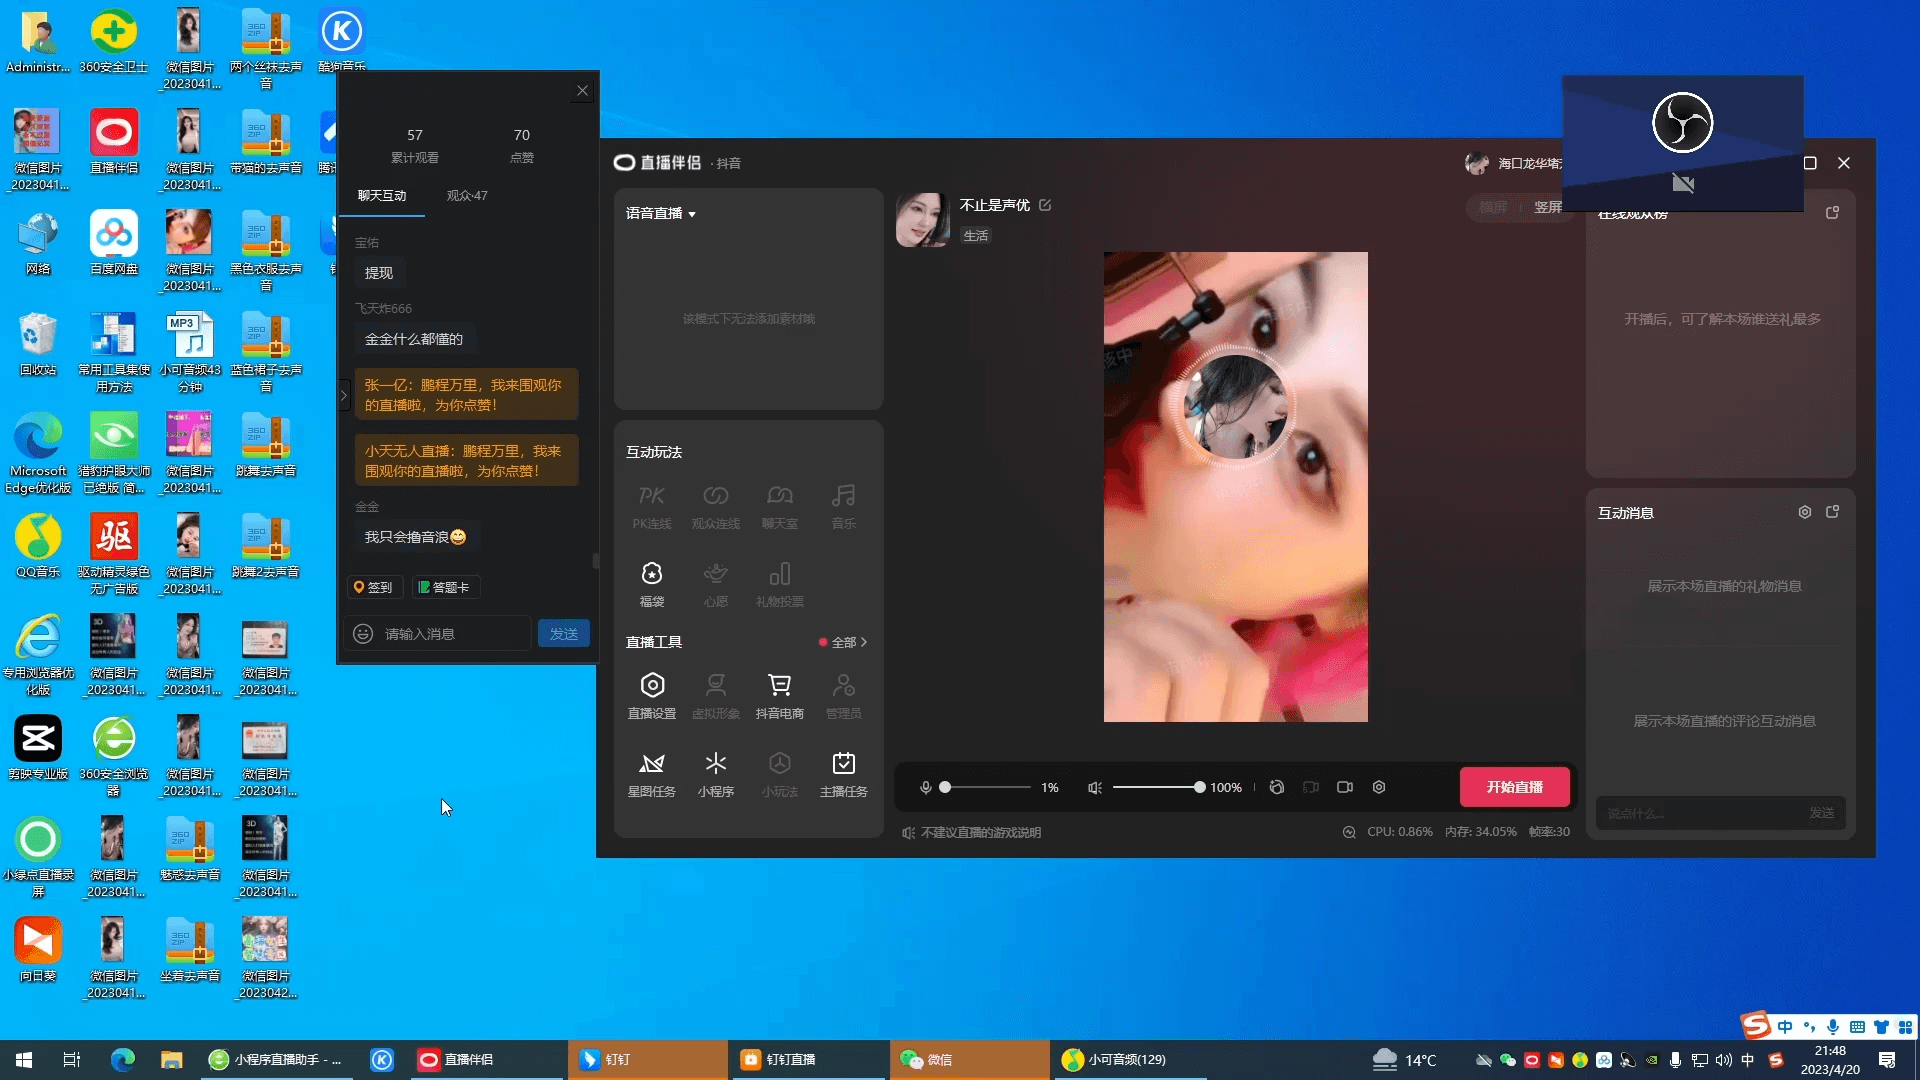The image size is (1920, 1080).
Task: Click the emoji icon in chat input
Action: tap(363, 634)
